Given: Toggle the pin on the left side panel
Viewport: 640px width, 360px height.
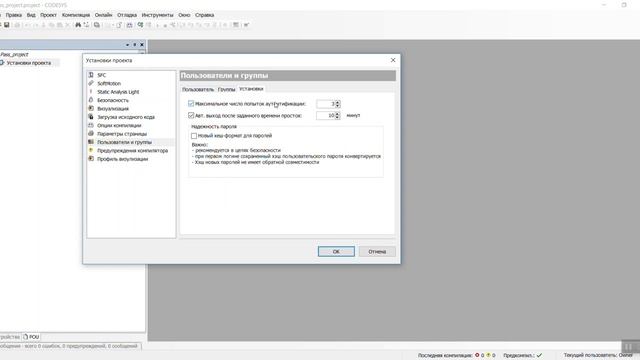Looking at the screenshot, I should point(135,44).
